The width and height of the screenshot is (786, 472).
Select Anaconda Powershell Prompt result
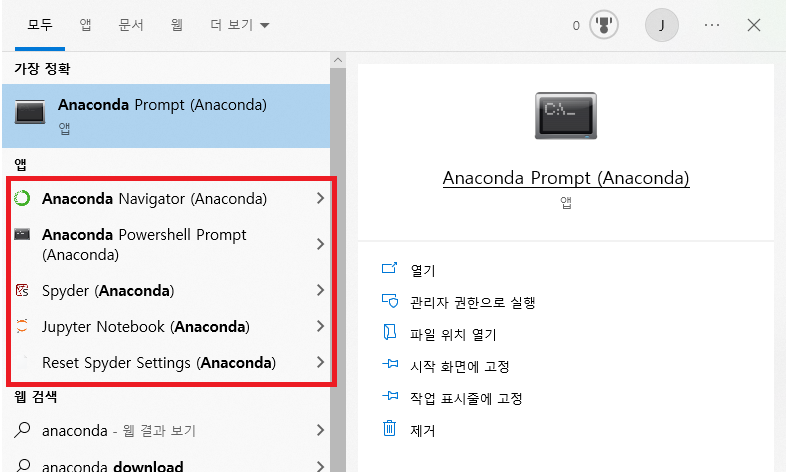click(166, 244)
